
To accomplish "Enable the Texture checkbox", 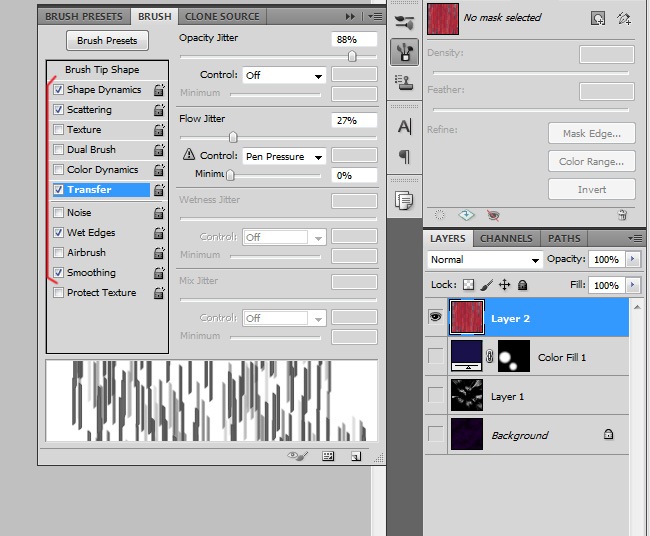I will 58,130.
